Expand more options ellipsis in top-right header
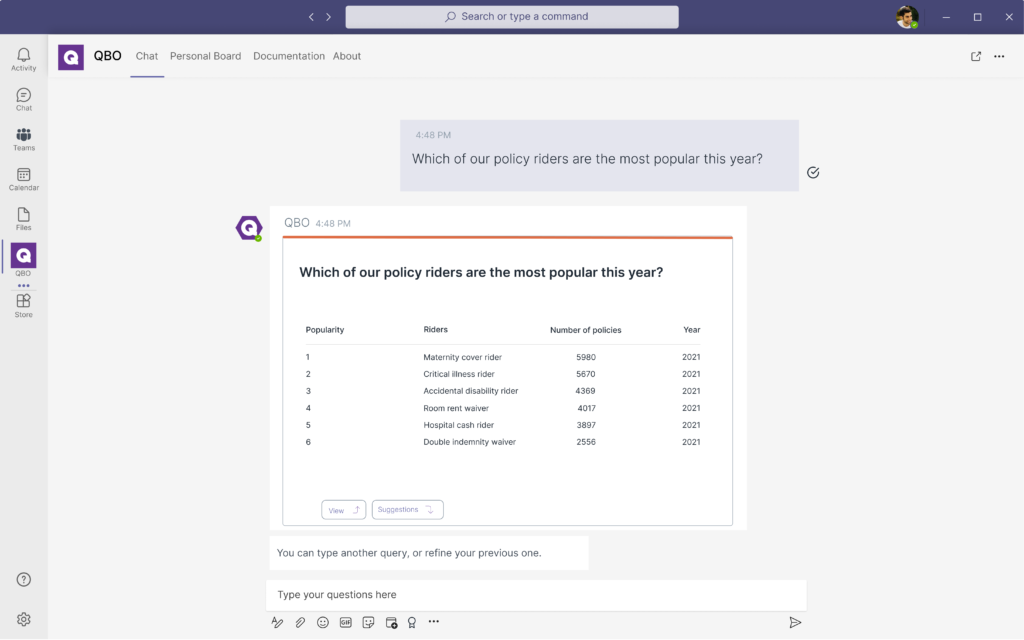Viewport: 1024px width, 640px height. [x=999, y=56]
